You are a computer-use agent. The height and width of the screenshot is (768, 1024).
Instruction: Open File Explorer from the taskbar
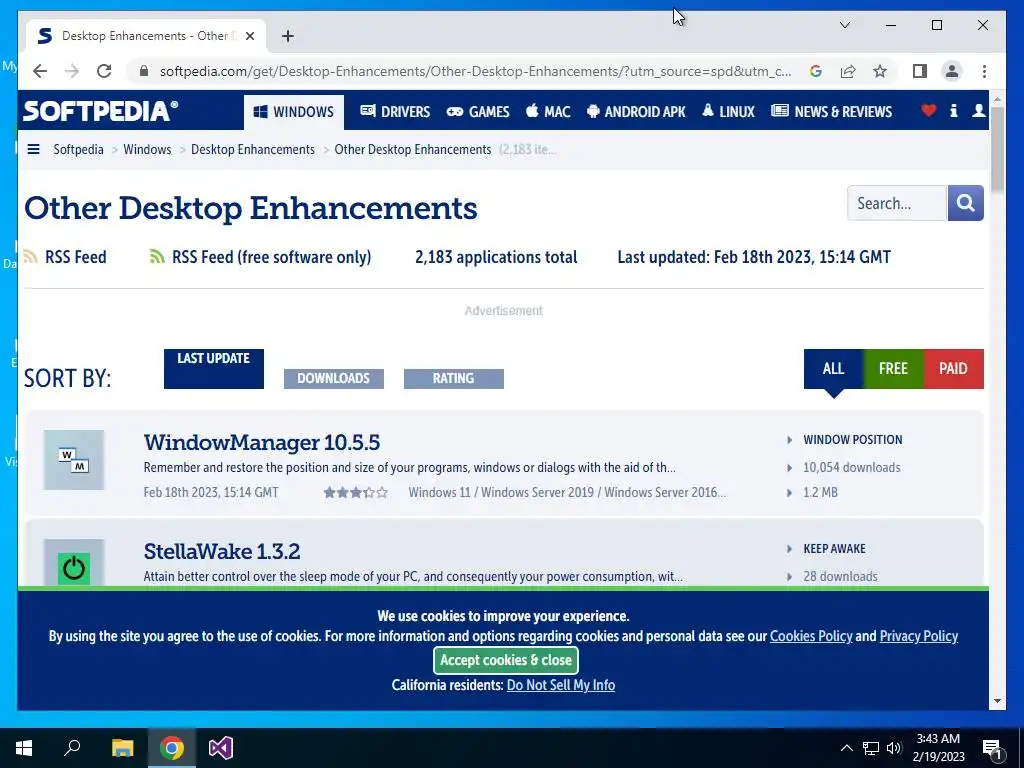coord(122,748)
